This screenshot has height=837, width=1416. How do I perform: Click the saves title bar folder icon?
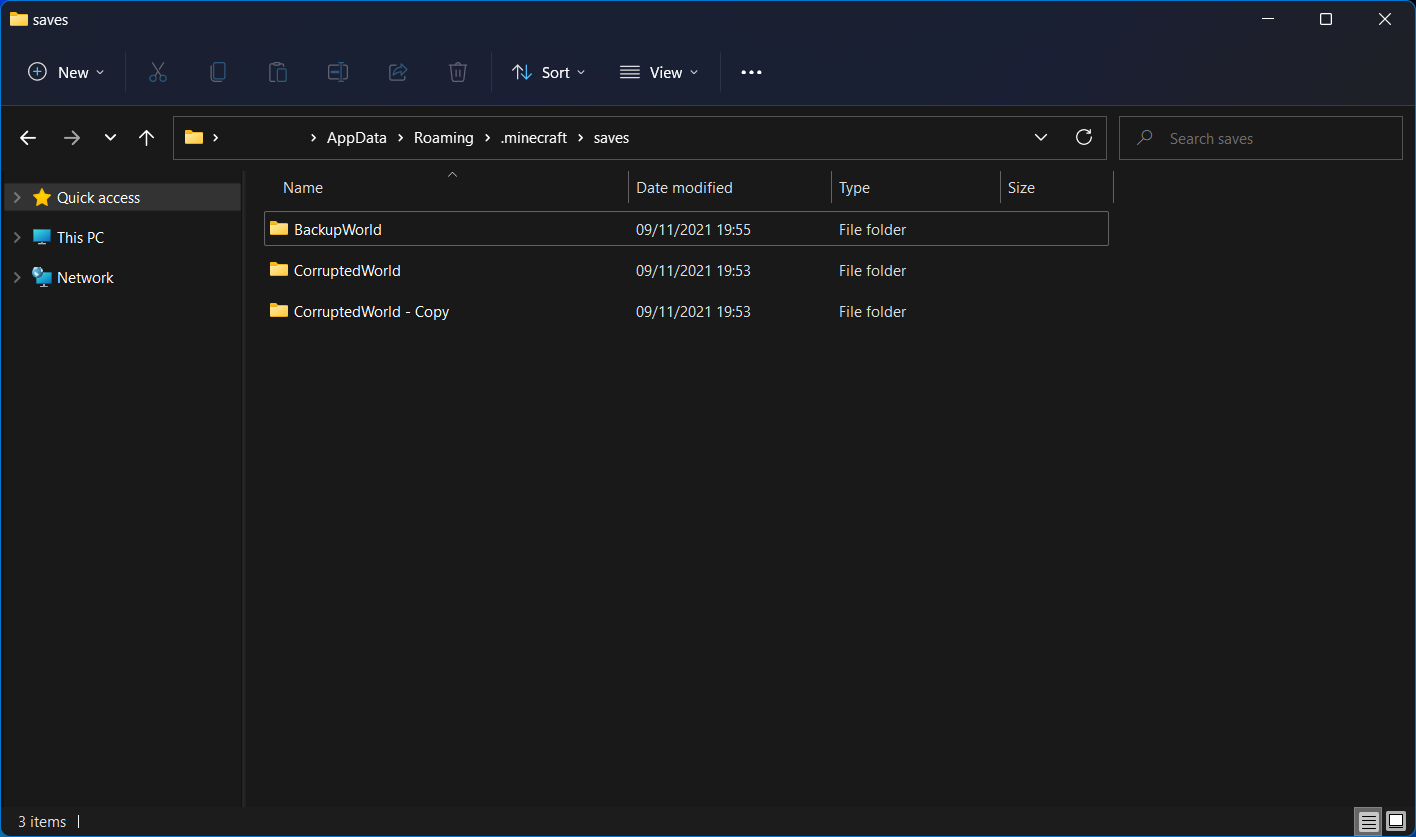(18, 19)
